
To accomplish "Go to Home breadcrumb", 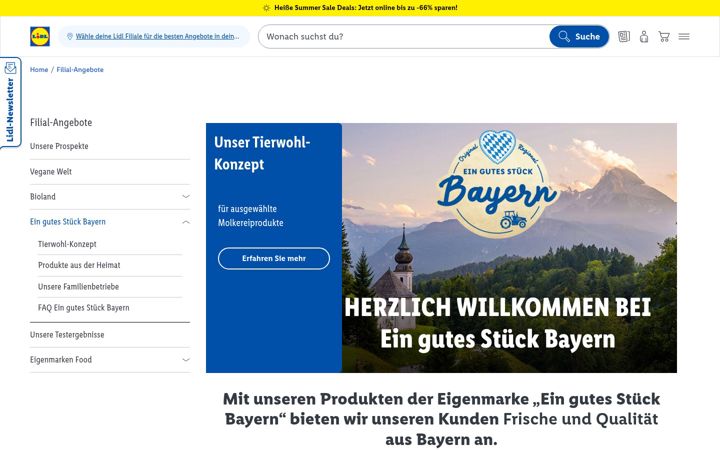I will pyautogui.click(x=39, y=69).
